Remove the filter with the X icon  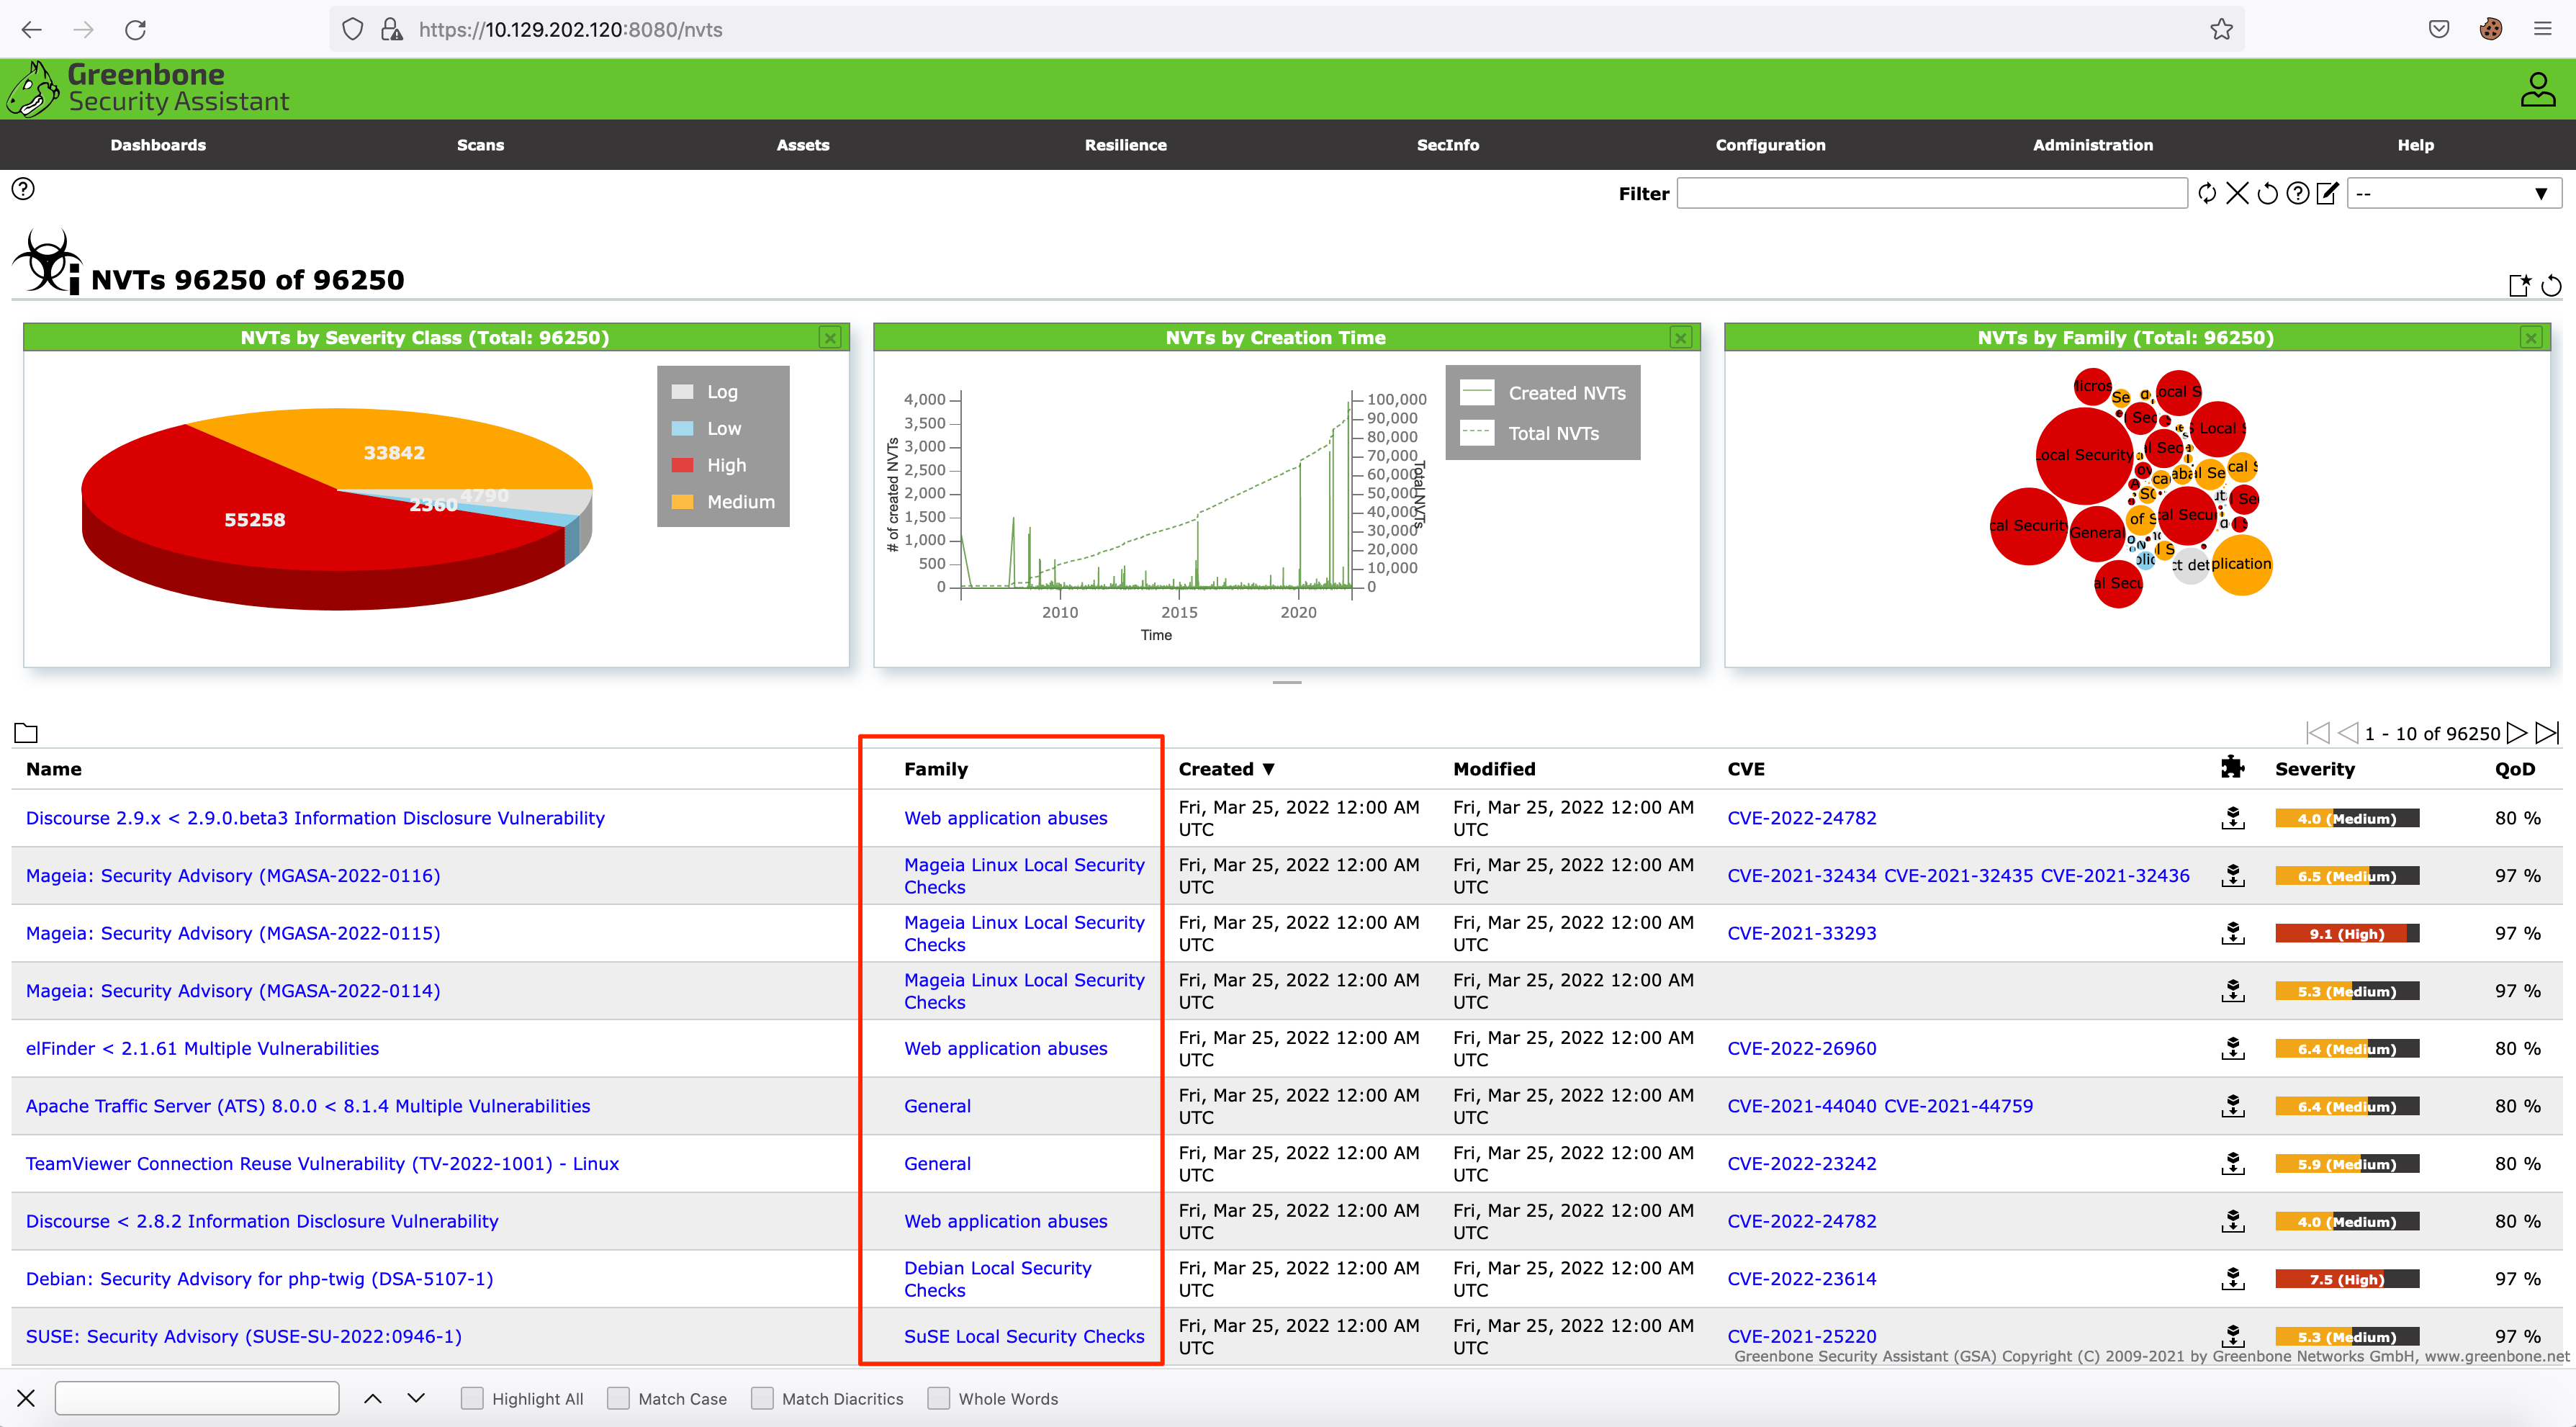coord(2237,193)
